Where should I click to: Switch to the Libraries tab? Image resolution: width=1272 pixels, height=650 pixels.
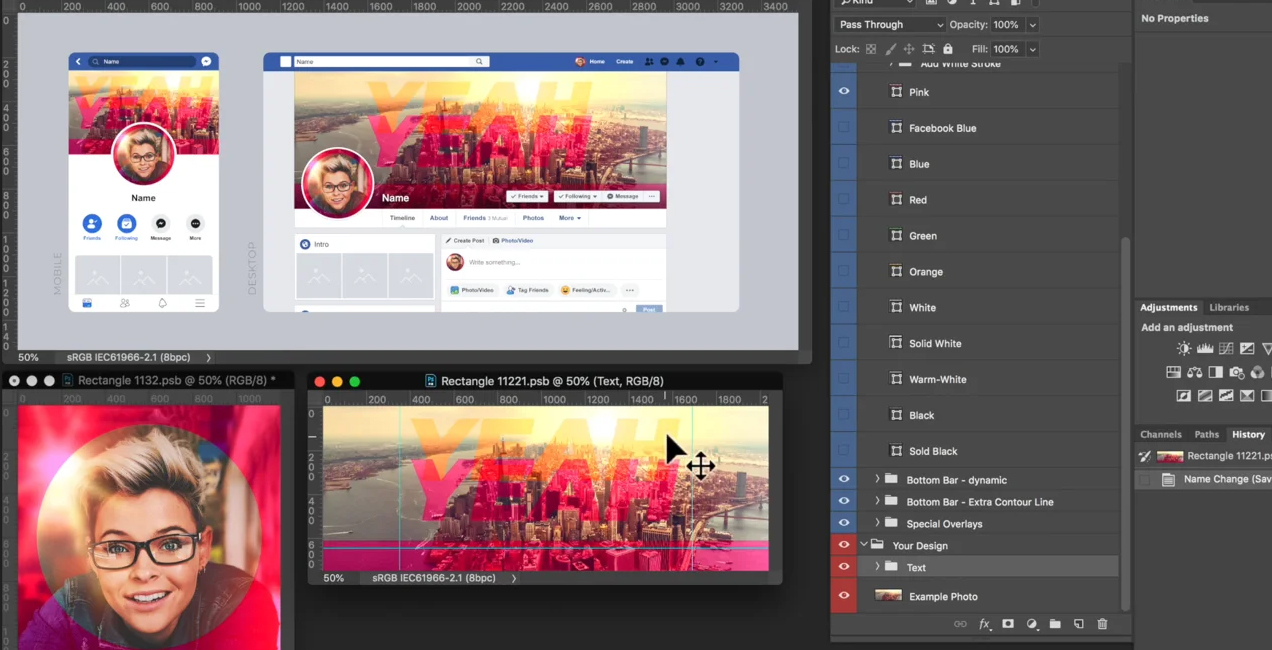tap(1228, 307)
